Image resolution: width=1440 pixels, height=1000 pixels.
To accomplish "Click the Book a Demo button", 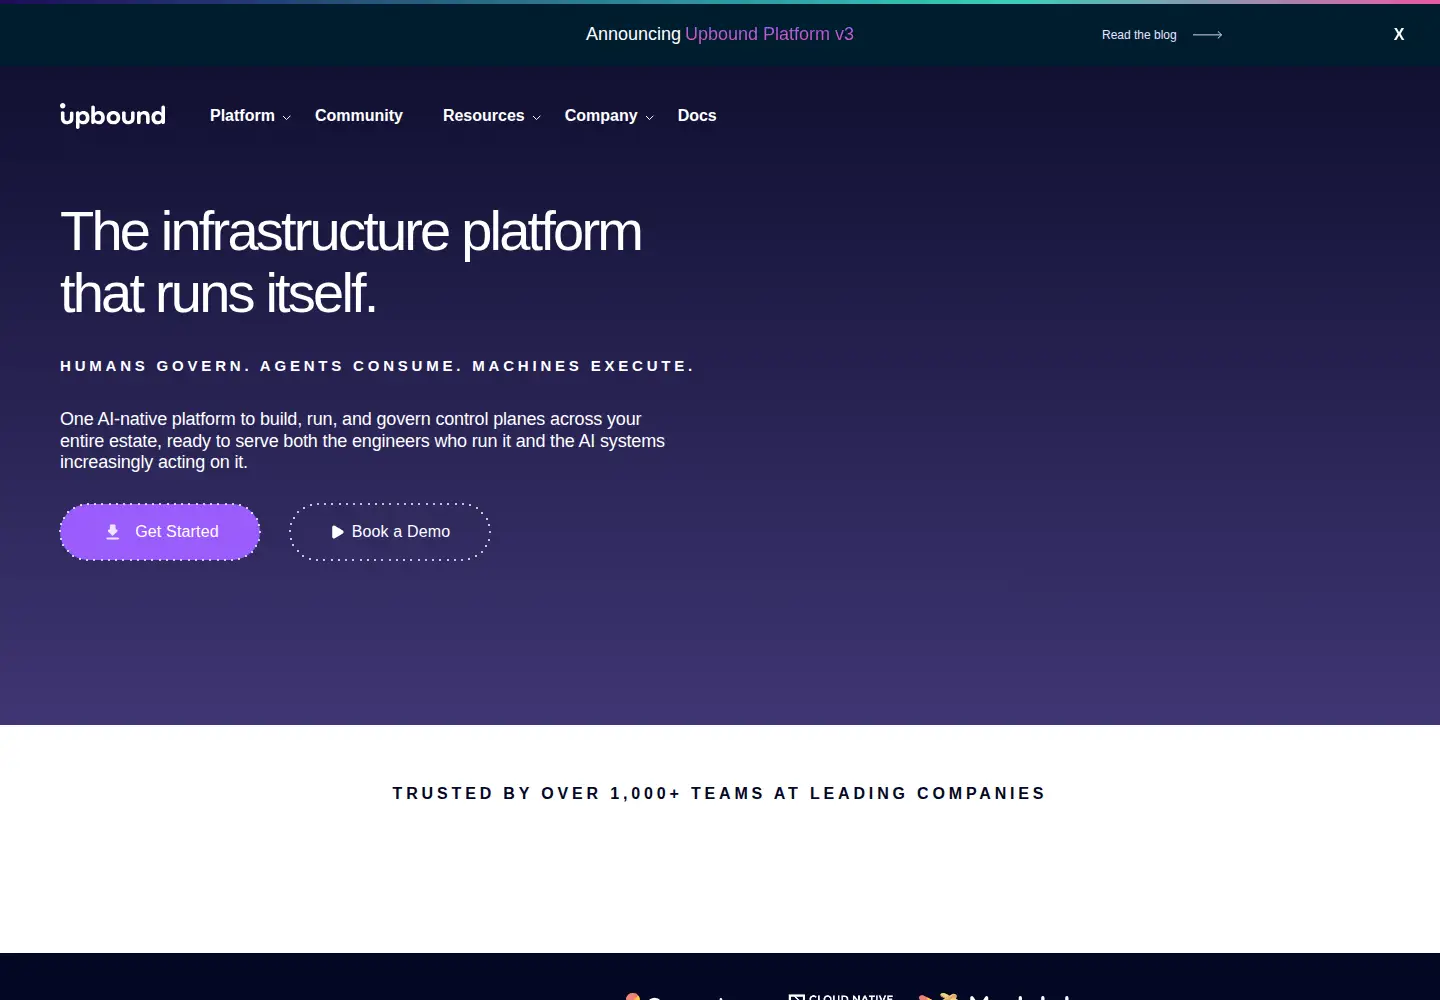I will [x=390, y=532].
